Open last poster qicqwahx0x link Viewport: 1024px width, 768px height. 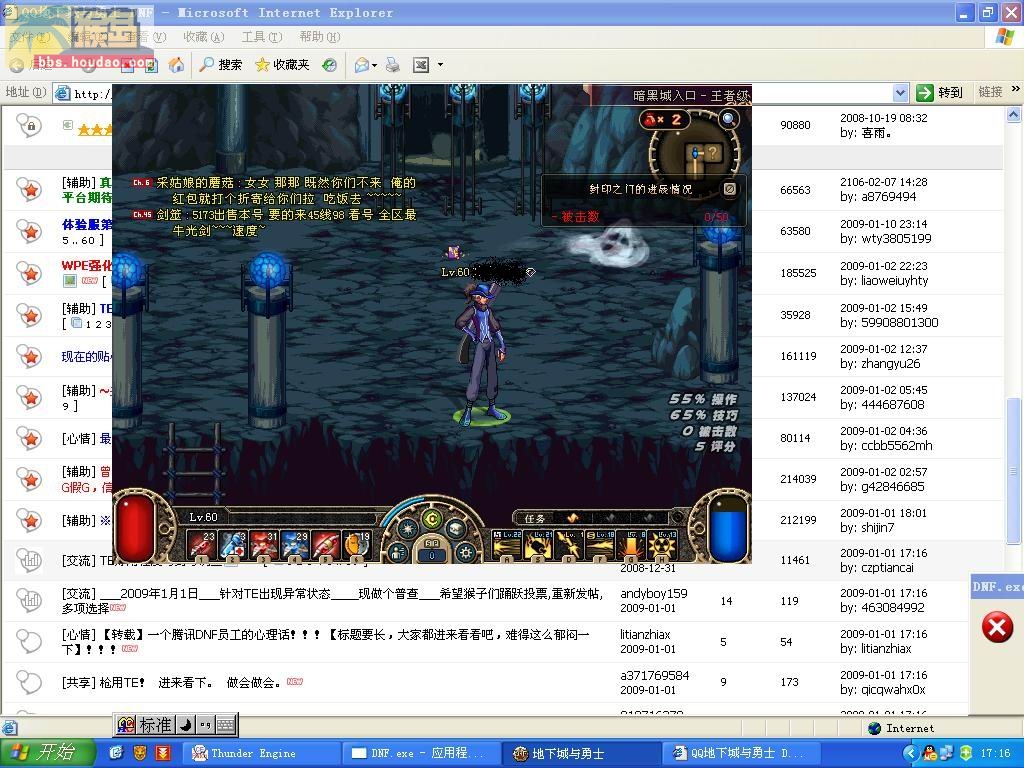tap(891, 690)
